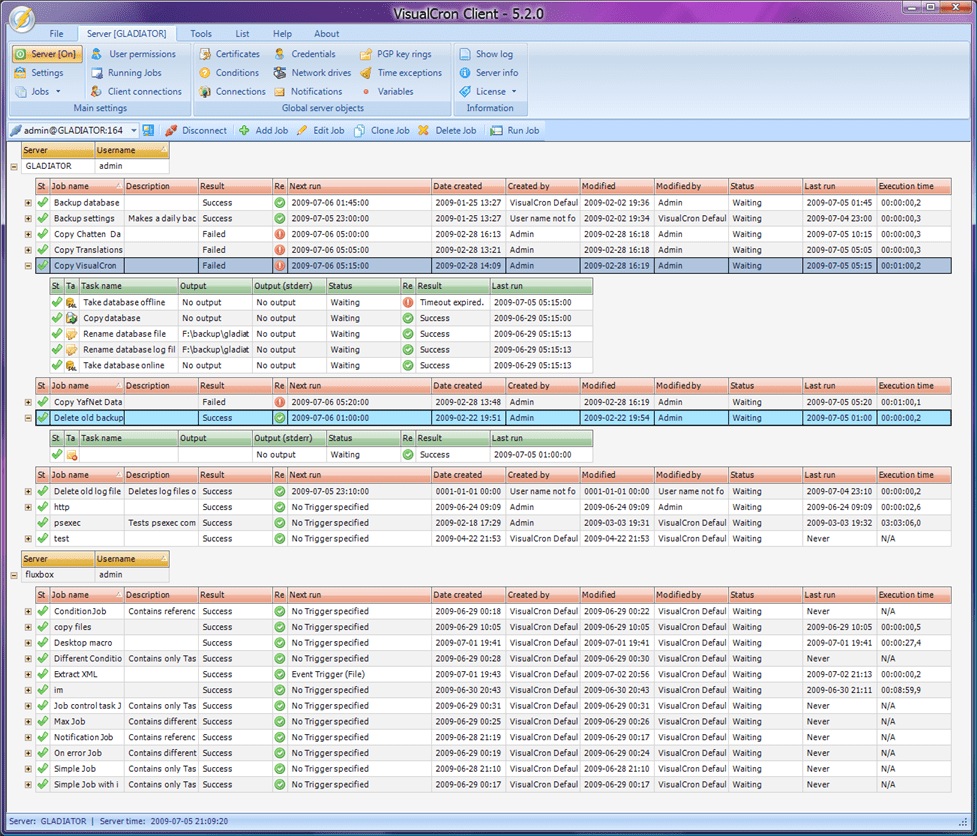
Task: Toggle status checkmark for Take database offline task
Action: 57,302
